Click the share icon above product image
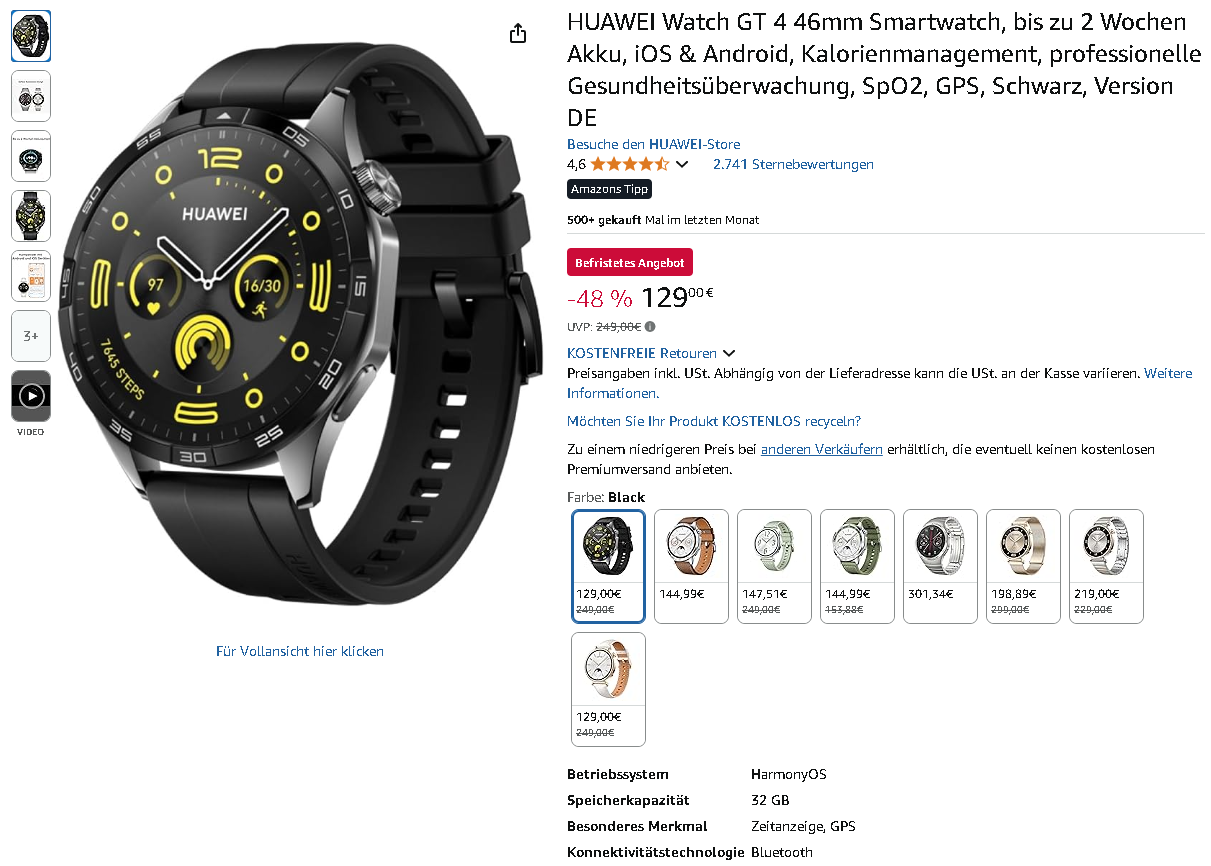The width and height of the screenshot is (1211, 866). coord(517,34)
